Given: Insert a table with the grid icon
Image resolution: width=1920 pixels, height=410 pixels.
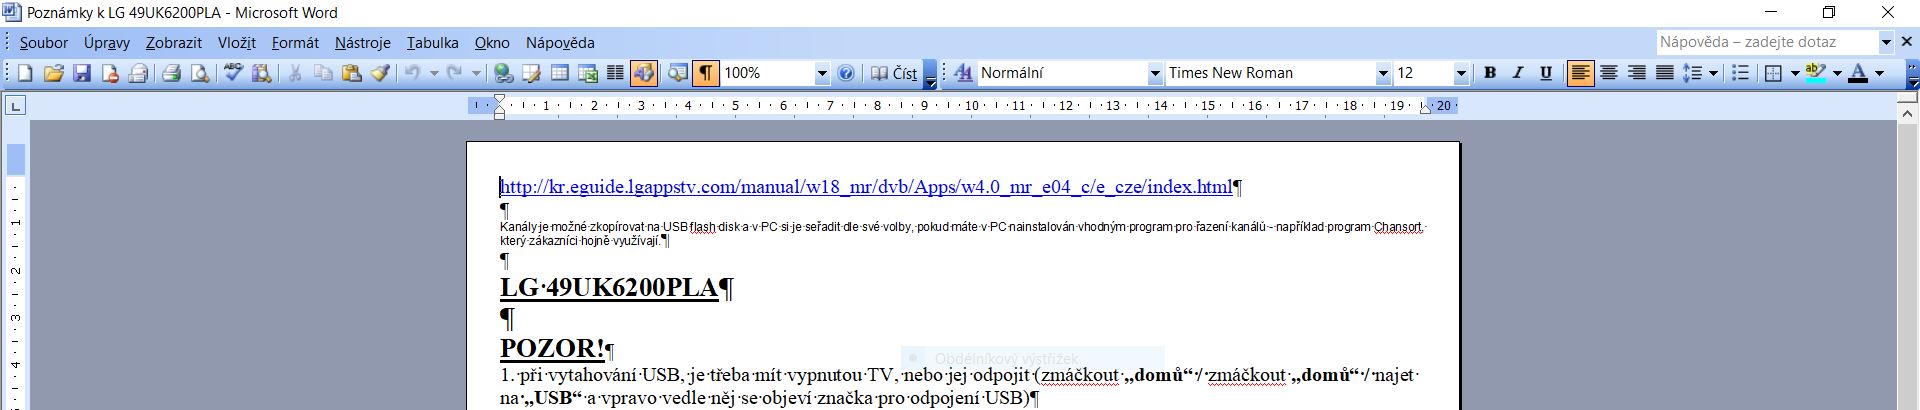Looking at the screenshot, I should click(x=559, y=73).
